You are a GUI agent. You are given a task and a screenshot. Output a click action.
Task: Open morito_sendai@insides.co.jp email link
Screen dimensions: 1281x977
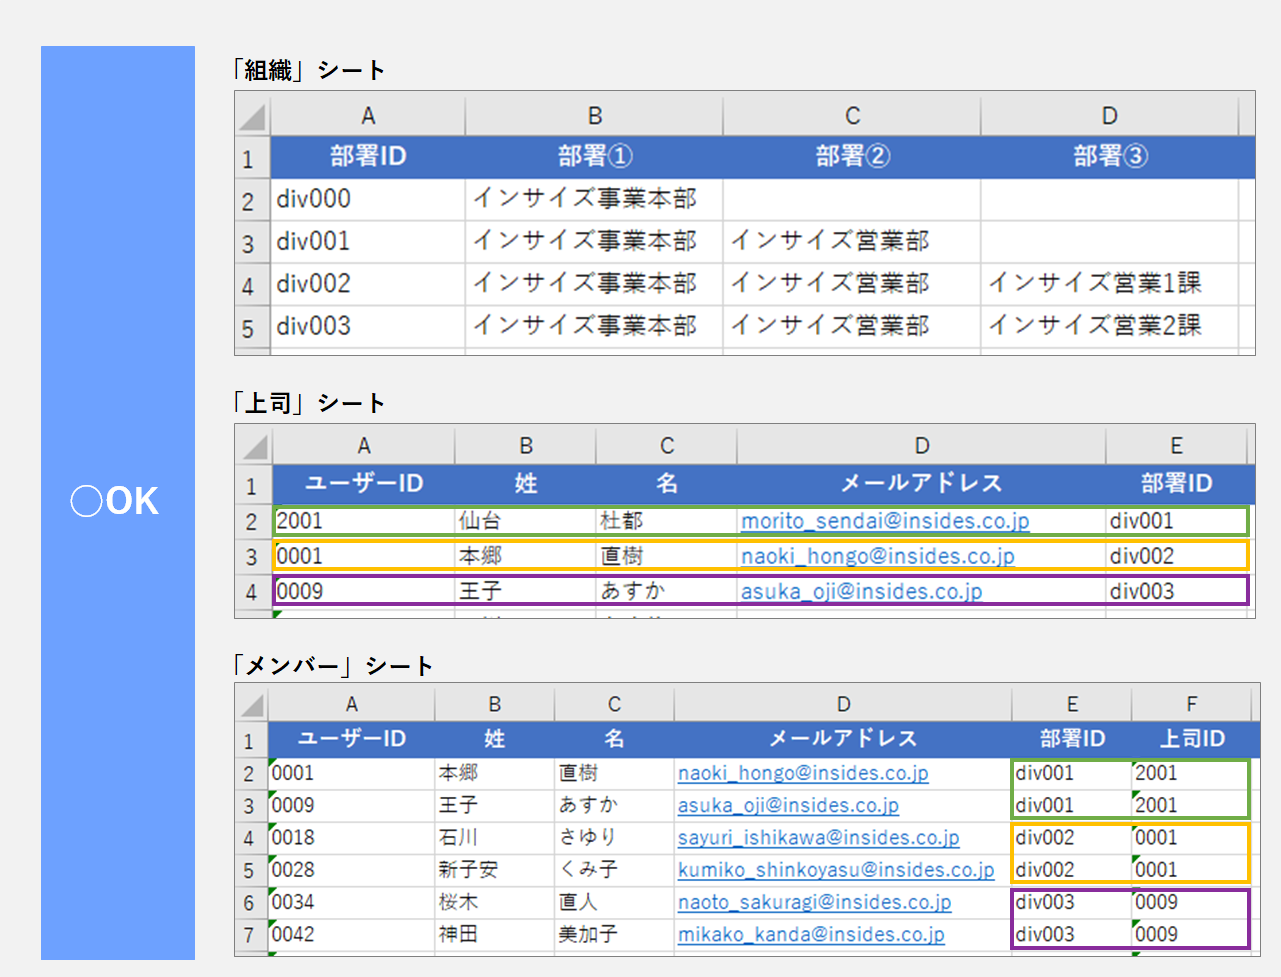884,521
